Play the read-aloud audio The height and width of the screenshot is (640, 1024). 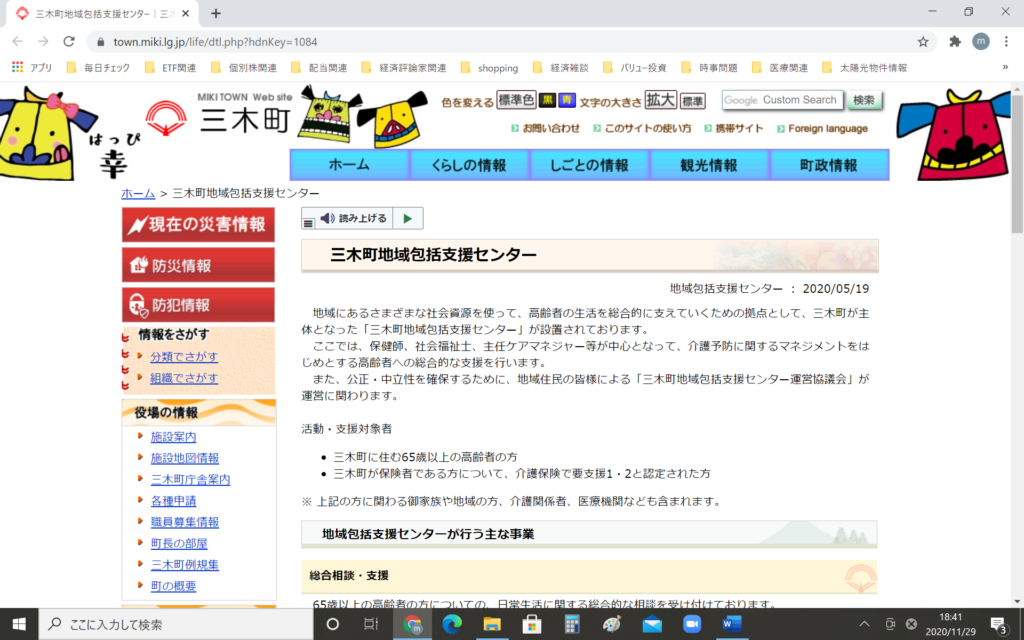pos(408,218)
